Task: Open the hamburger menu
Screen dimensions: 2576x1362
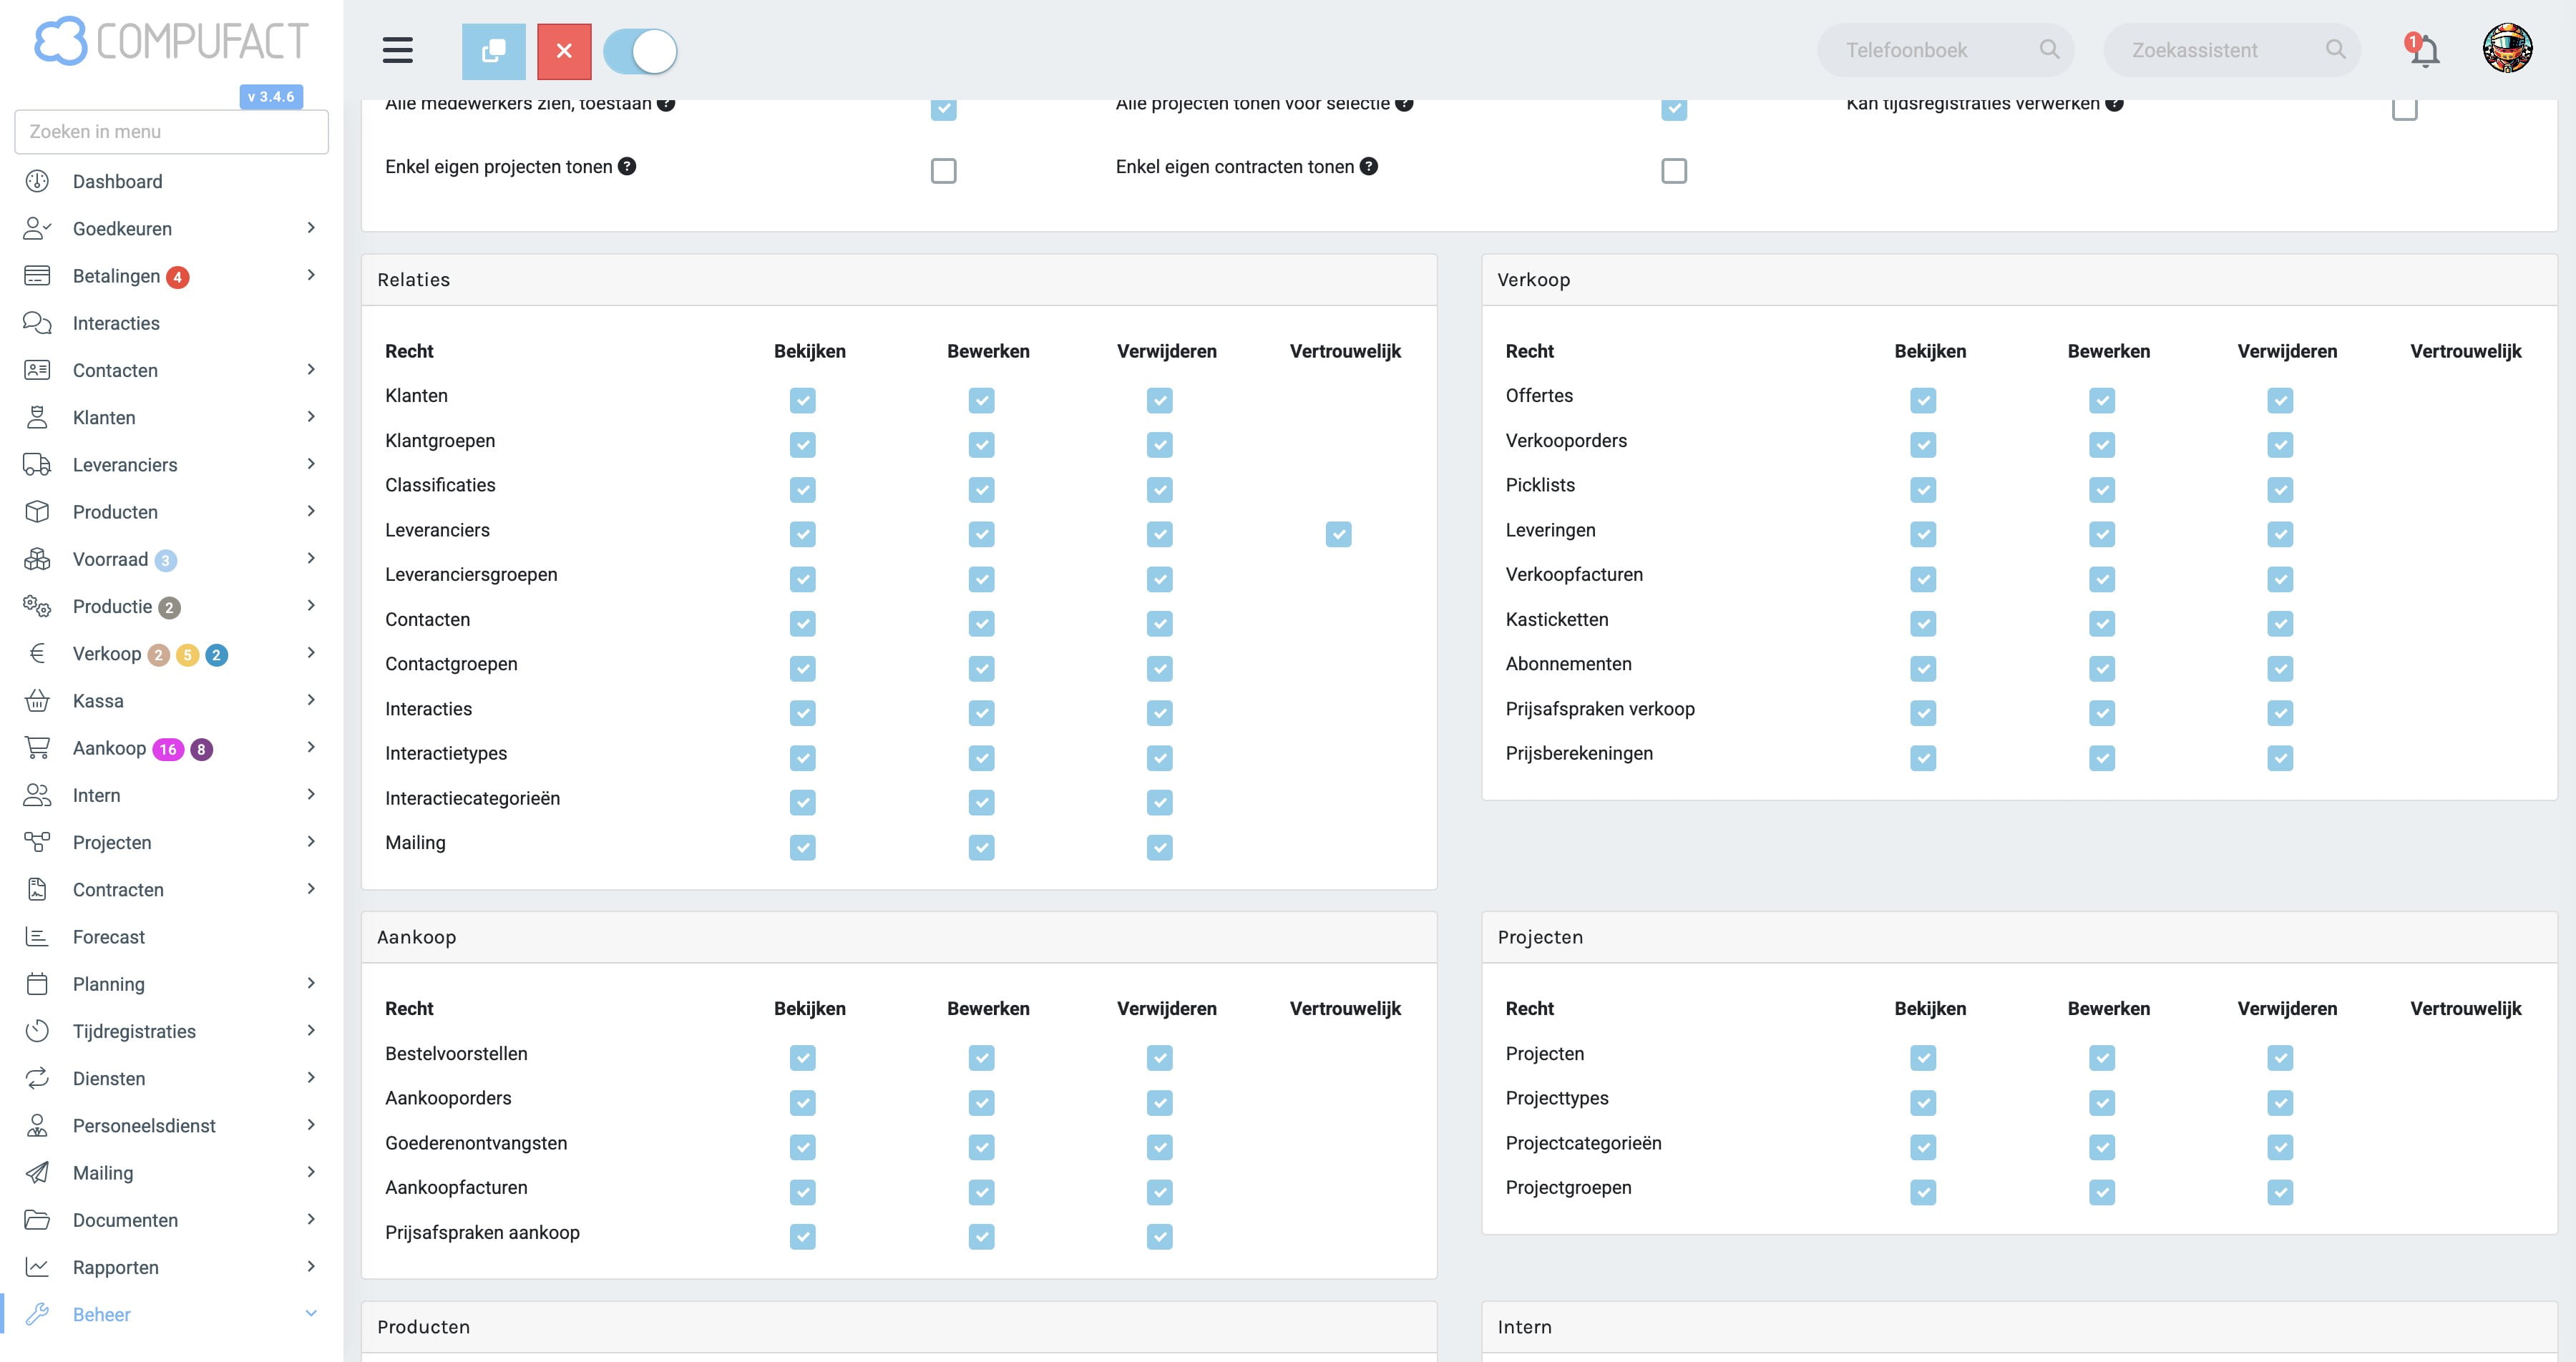Action: click(397, 50)
